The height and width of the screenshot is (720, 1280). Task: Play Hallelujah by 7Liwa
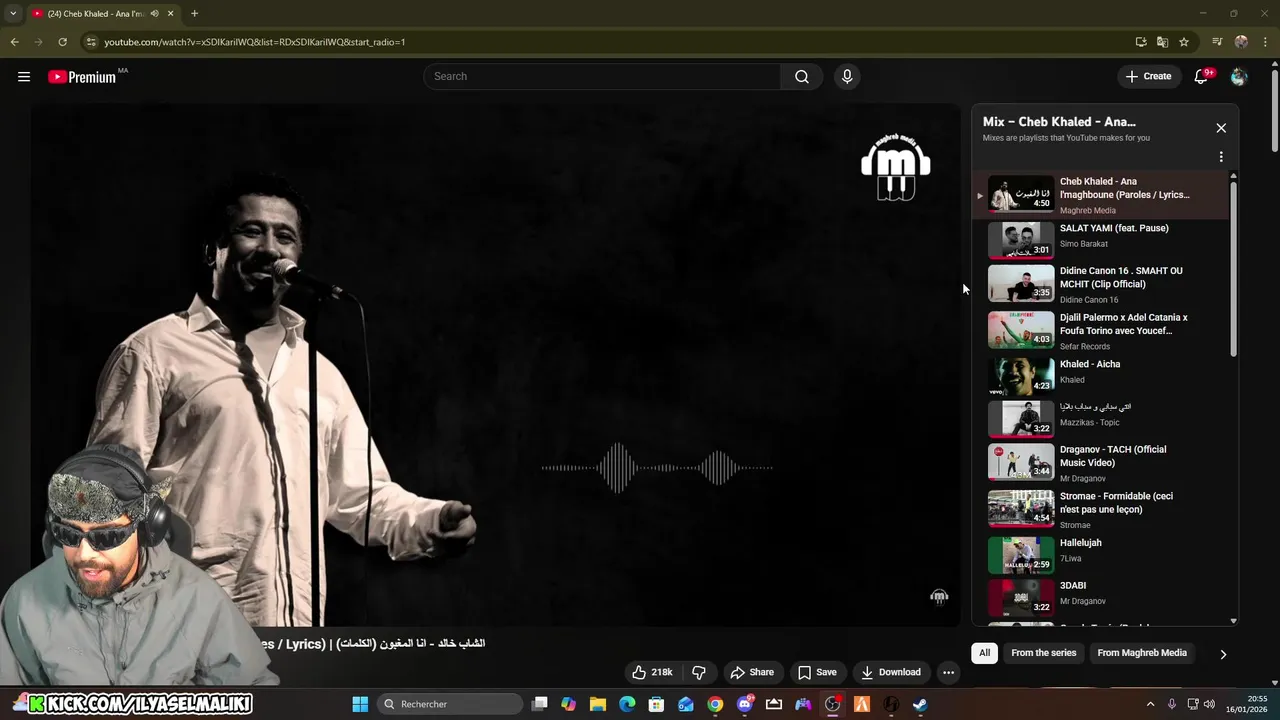pyautogui.click(x=1100, y=554)
